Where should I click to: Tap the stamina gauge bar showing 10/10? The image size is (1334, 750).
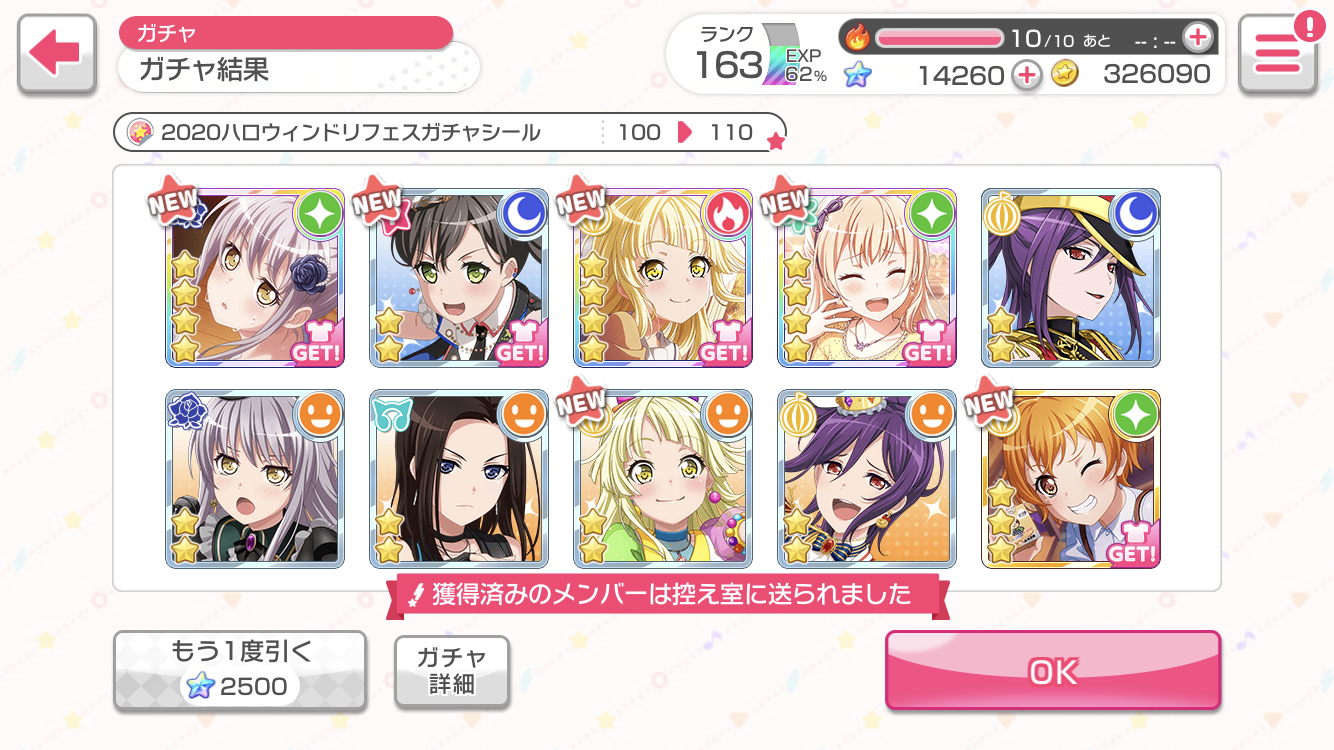940,38
